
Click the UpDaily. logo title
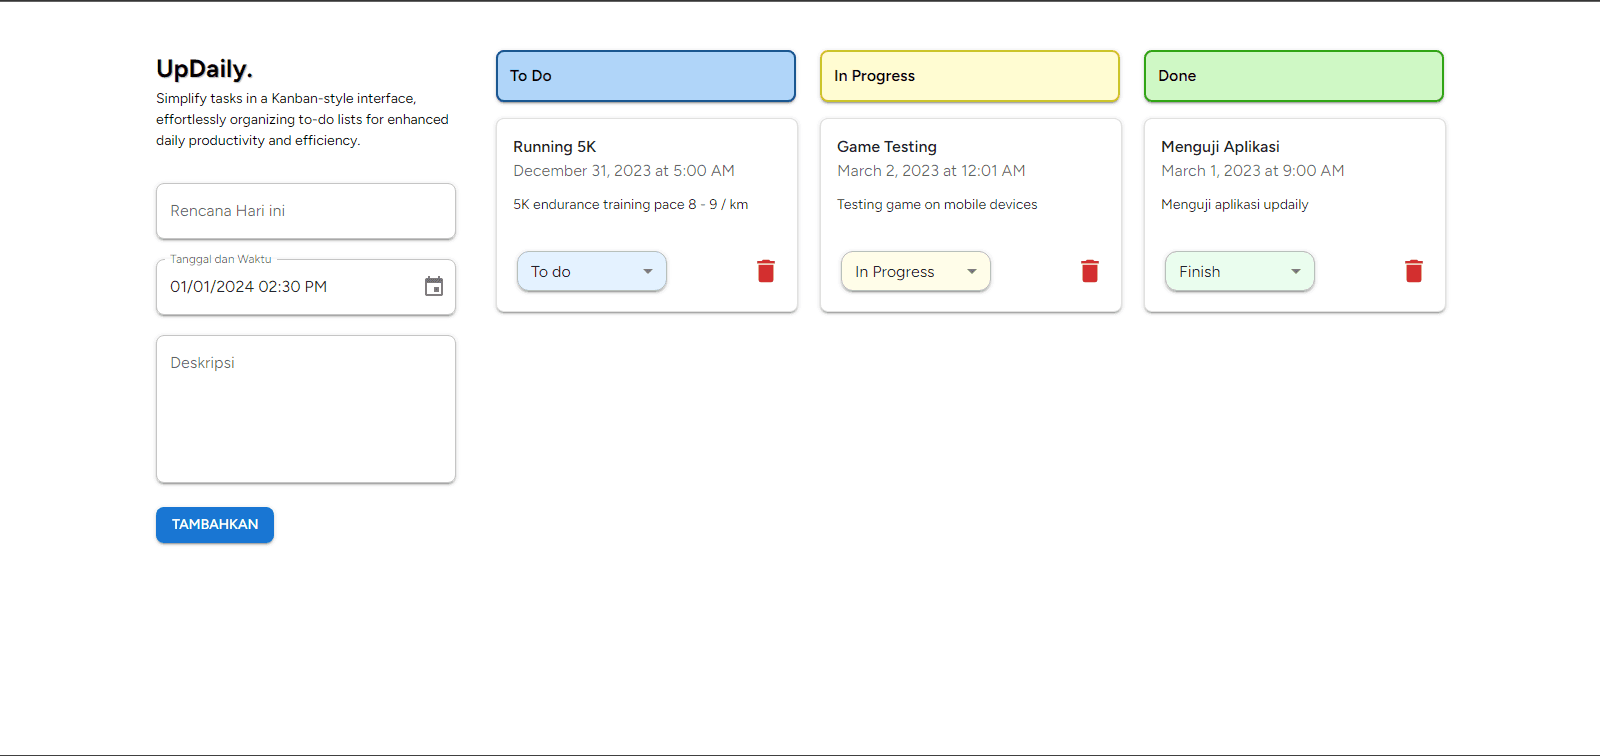click(x=204, y=69)
